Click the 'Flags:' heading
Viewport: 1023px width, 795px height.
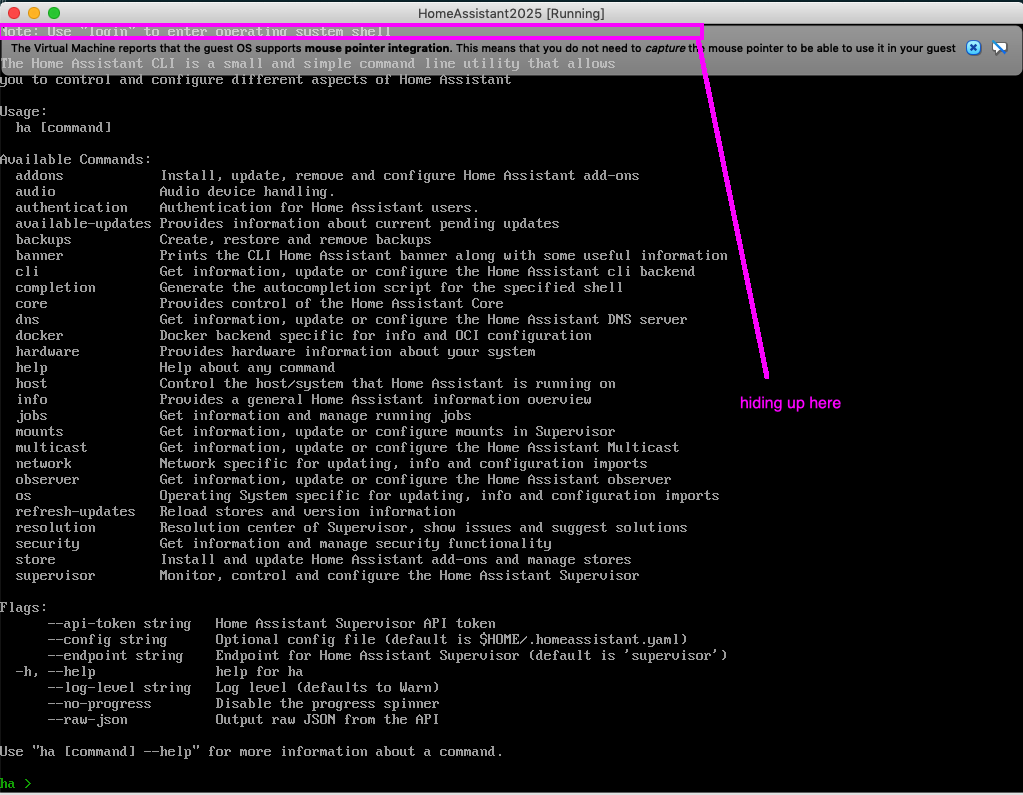23,607
